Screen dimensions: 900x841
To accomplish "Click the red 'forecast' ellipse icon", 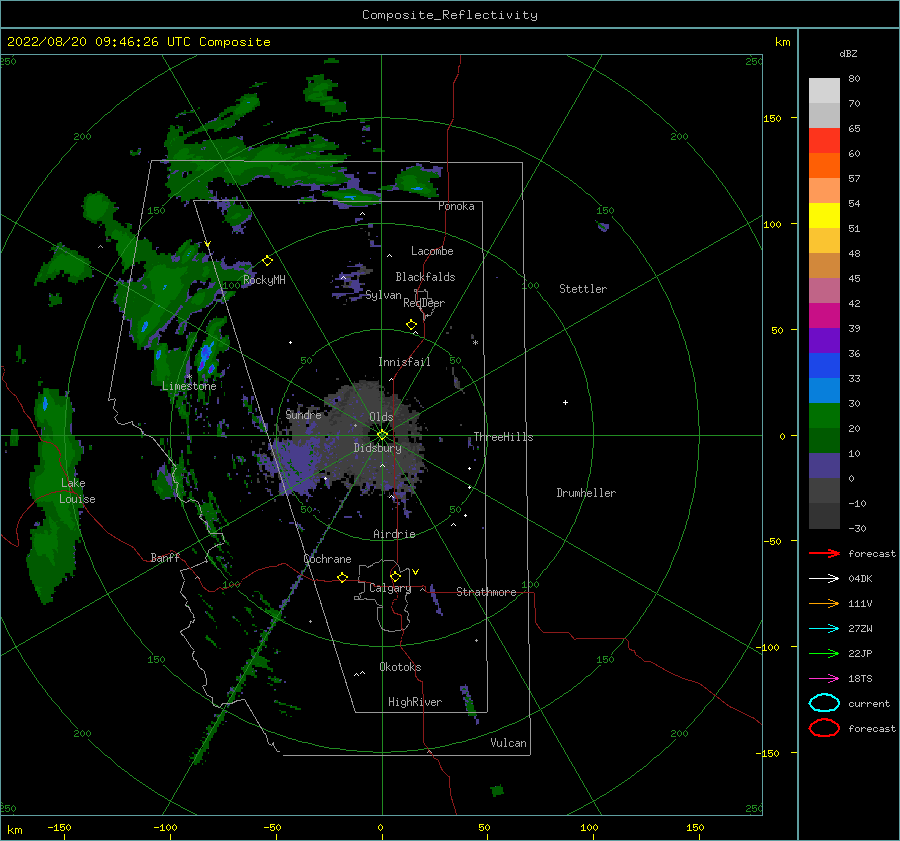I will pyautogui.click(x=824, y=728).
